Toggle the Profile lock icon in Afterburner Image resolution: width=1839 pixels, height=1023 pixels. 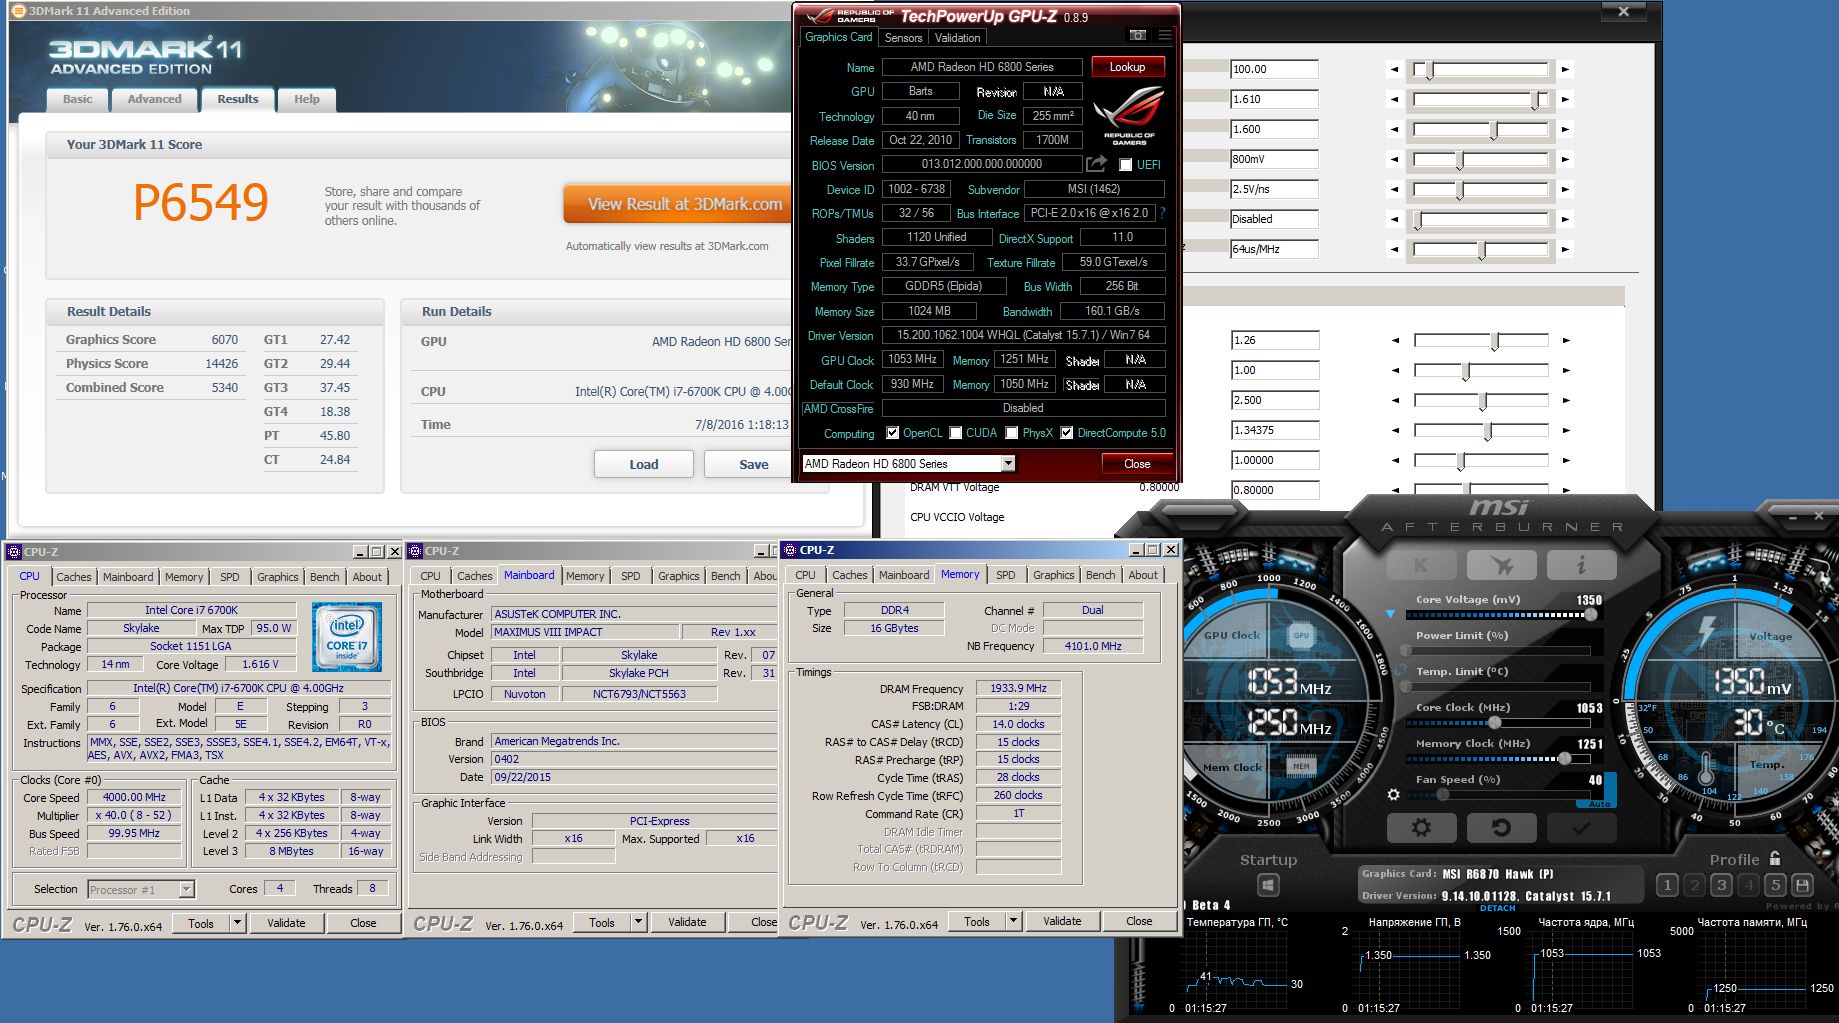[x=1774, y=858]
